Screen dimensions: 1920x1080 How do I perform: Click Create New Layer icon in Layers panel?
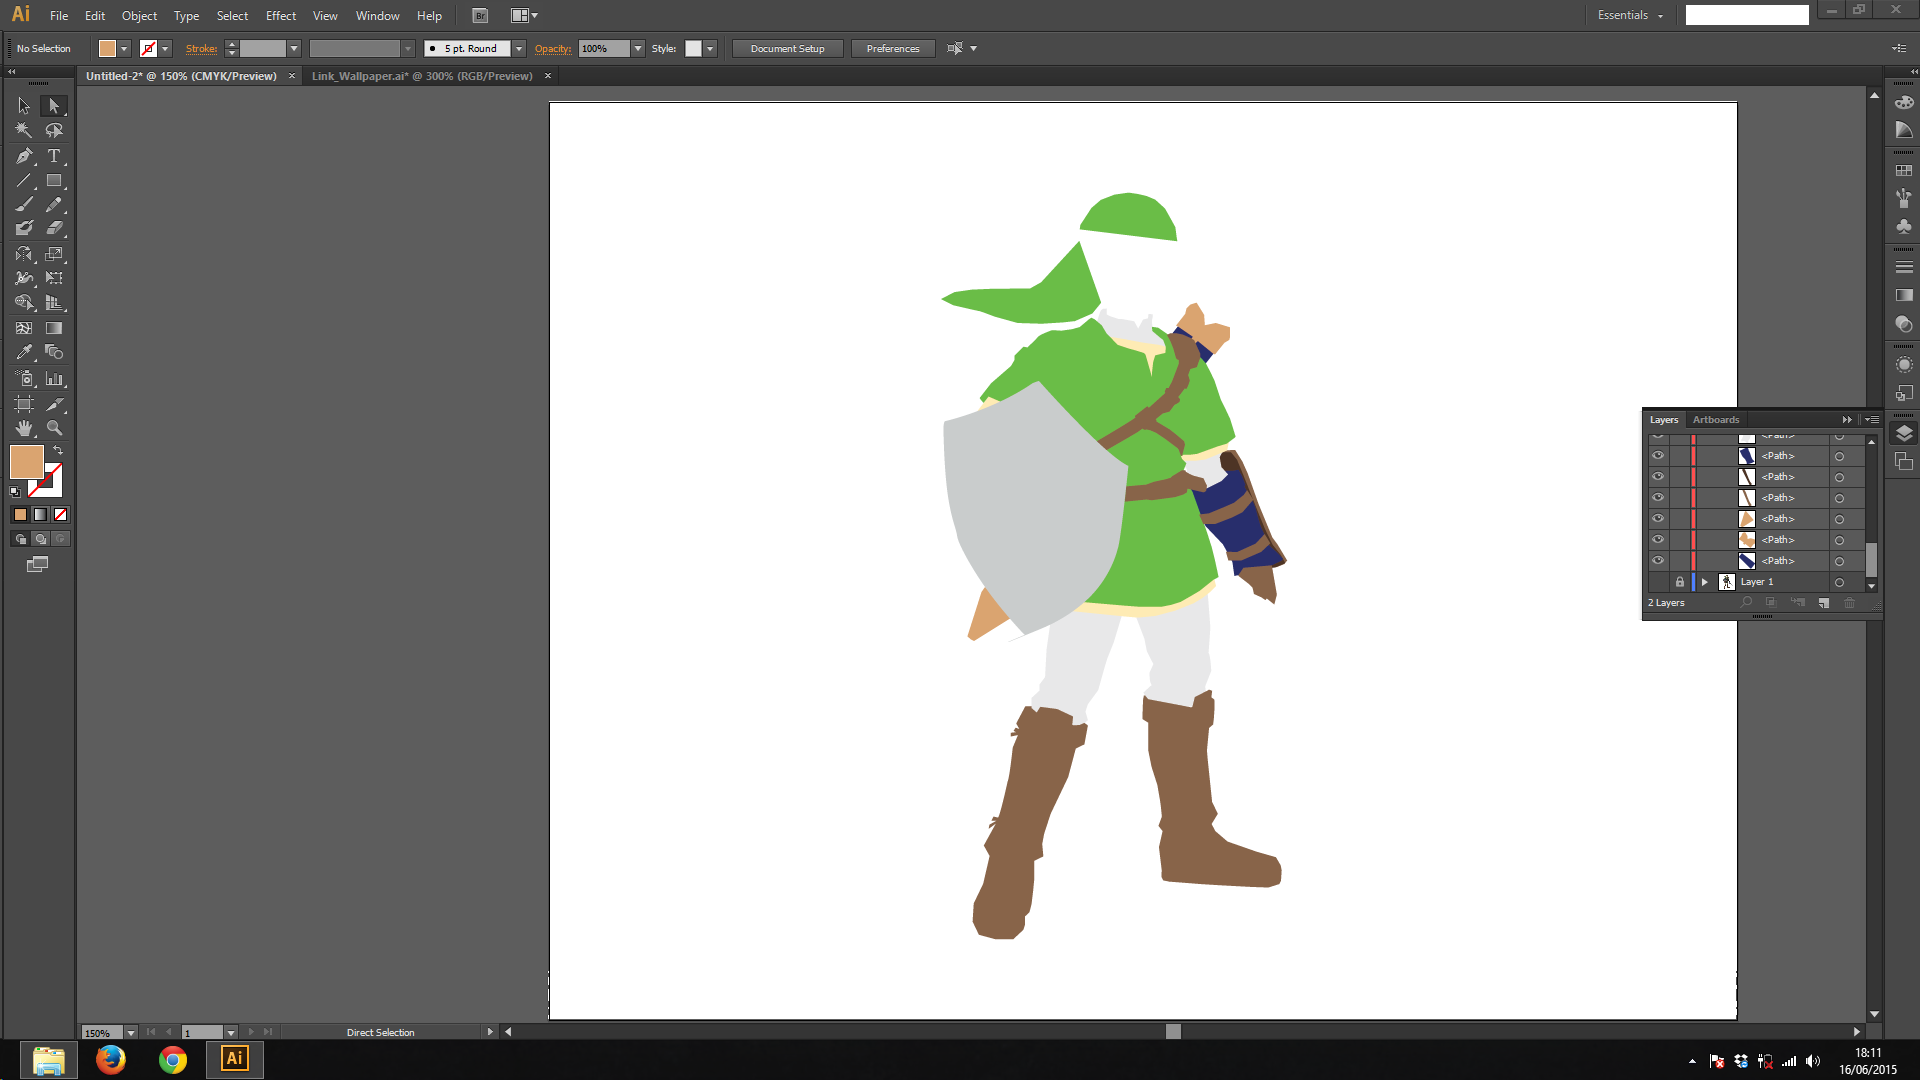coord(1824,603)
